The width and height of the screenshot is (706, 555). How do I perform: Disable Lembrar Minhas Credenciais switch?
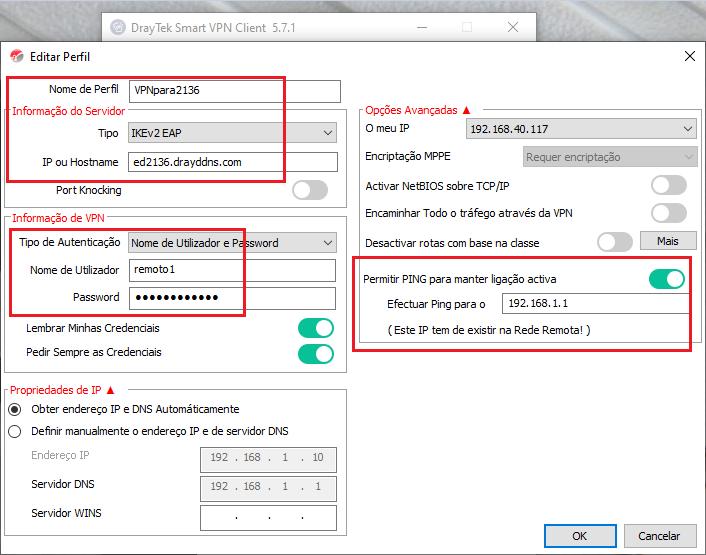(316, 328)
